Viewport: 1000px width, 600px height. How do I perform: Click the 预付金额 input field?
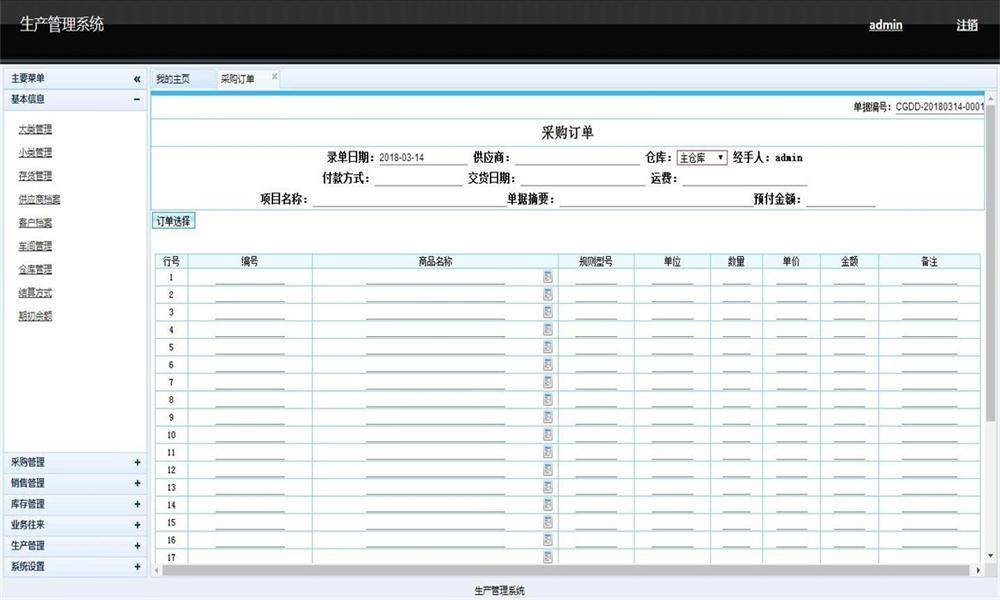point(841,200)
